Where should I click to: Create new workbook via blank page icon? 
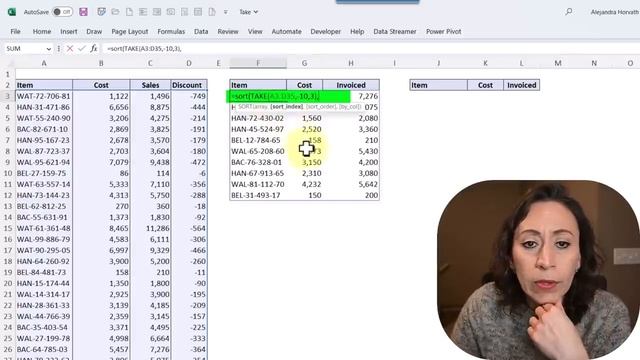click(129, 12)
